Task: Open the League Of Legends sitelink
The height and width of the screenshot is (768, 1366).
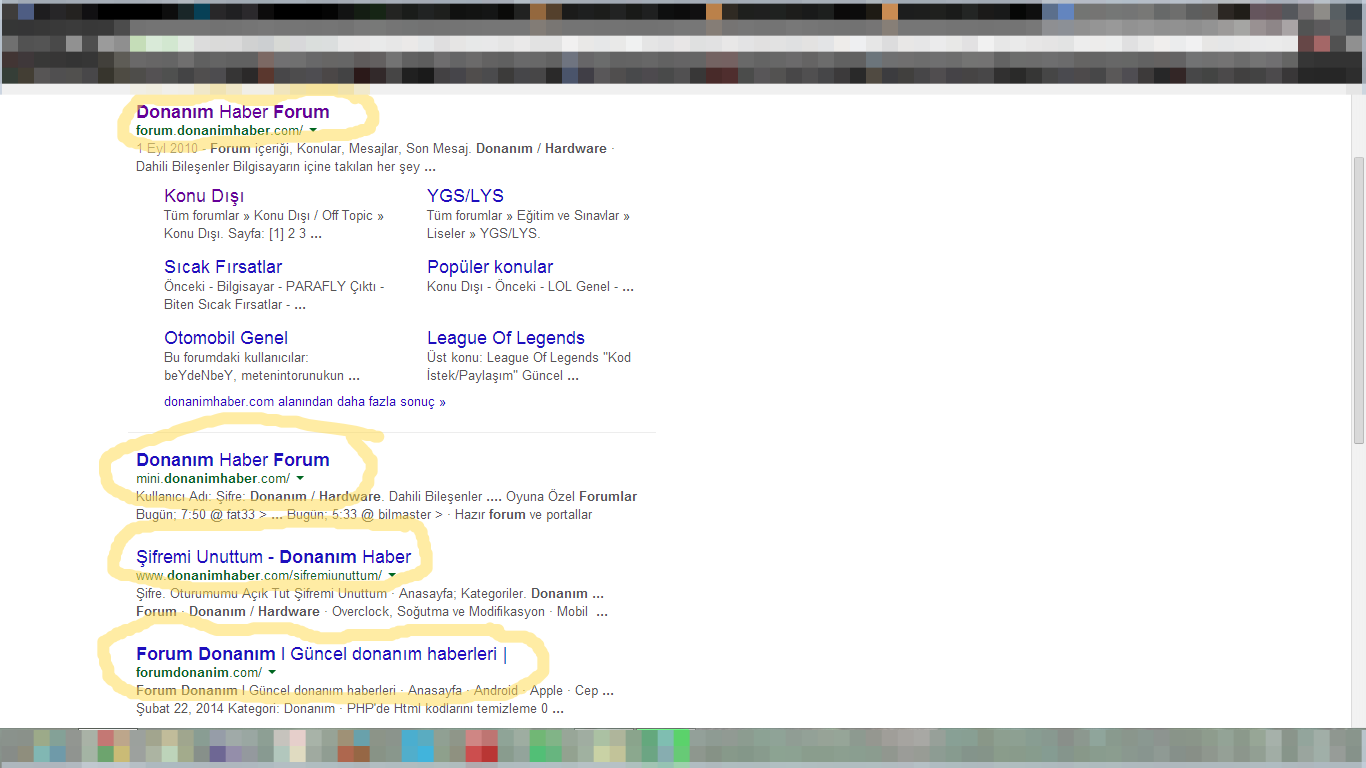Action: [x=506, y=338]
